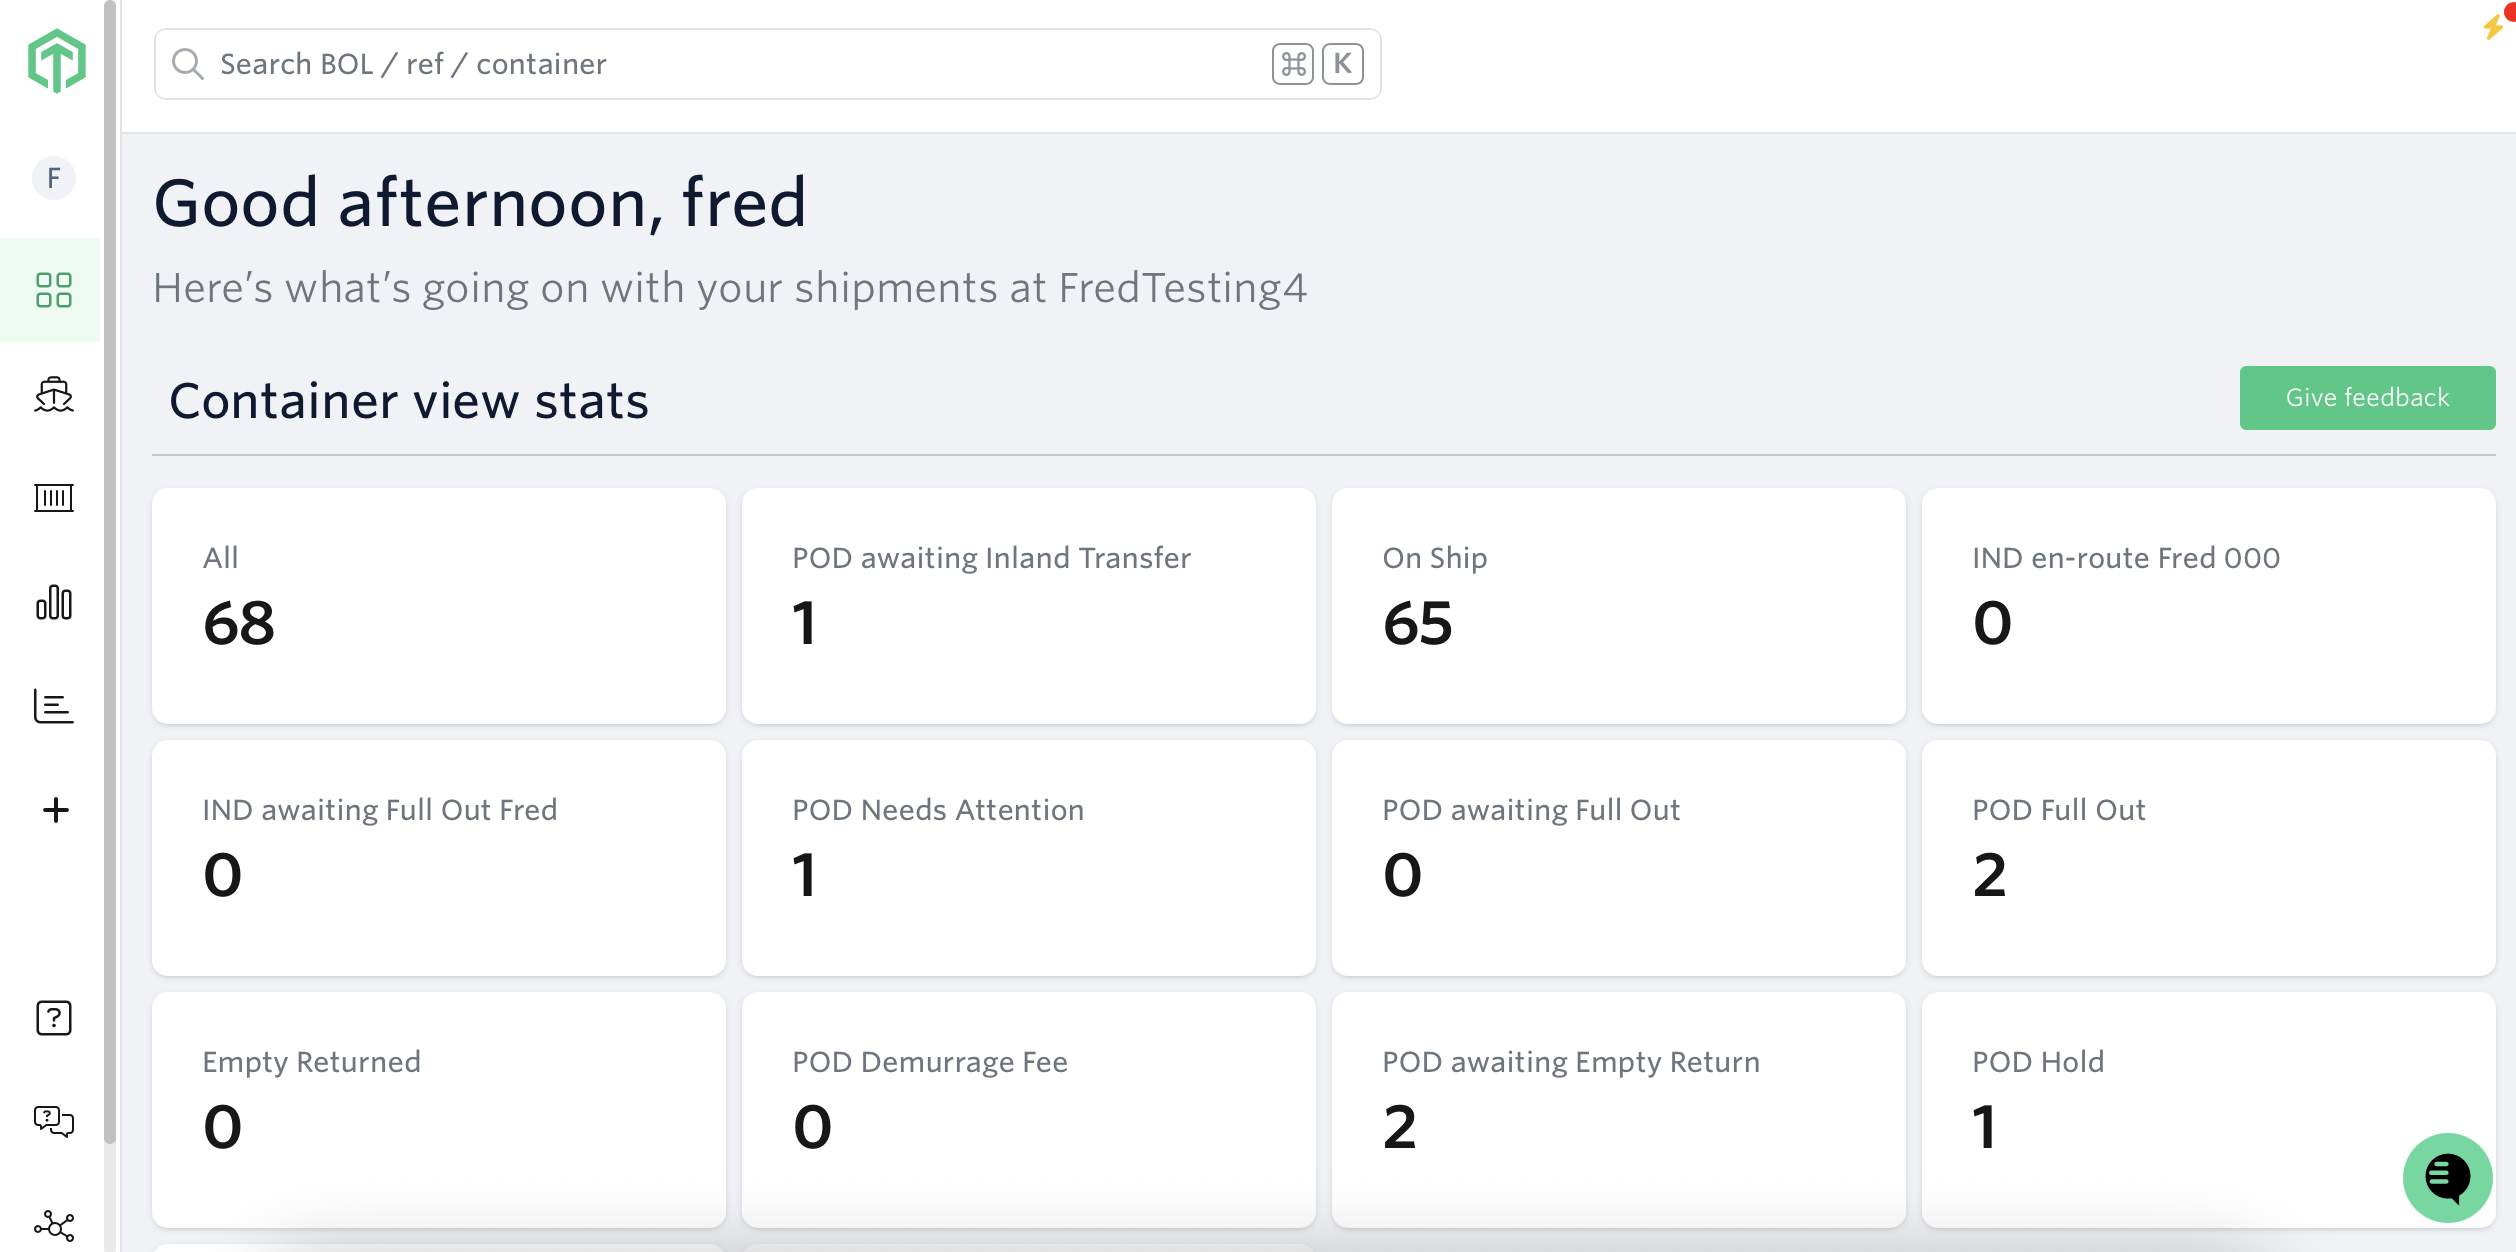Open the sidebar chat bubbles icon

tap(54, 1121)
